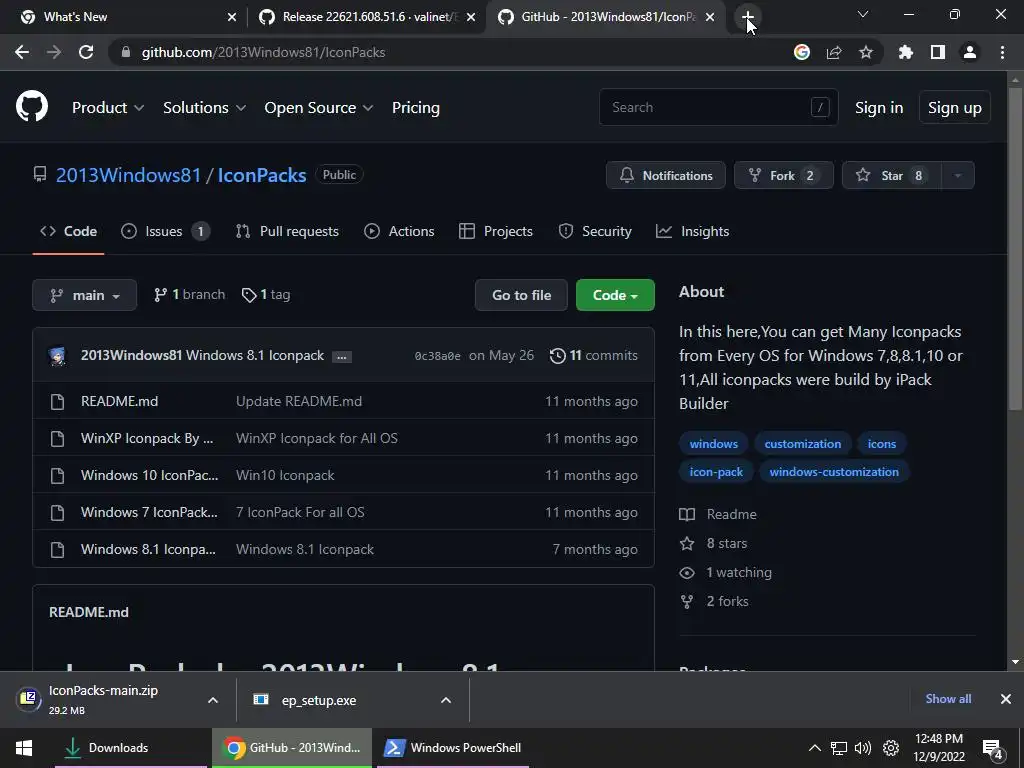Open the Readme link in About

click(x=718, y=514)
